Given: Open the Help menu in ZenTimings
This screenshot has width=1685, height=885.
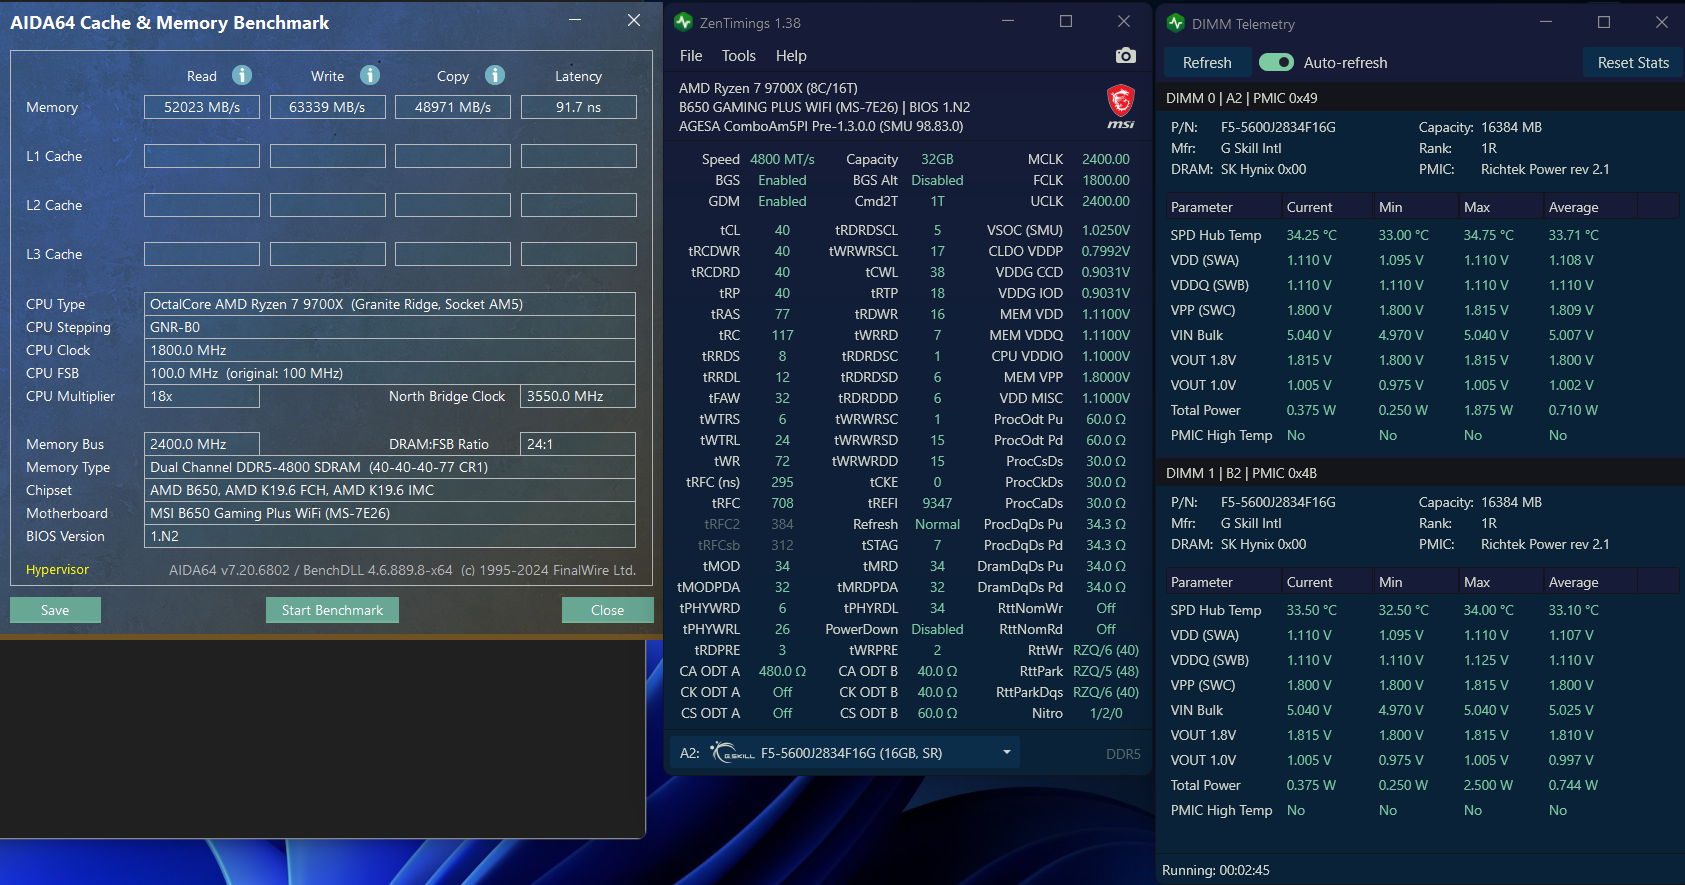Looking at the screenshot, I should (791, 56).
